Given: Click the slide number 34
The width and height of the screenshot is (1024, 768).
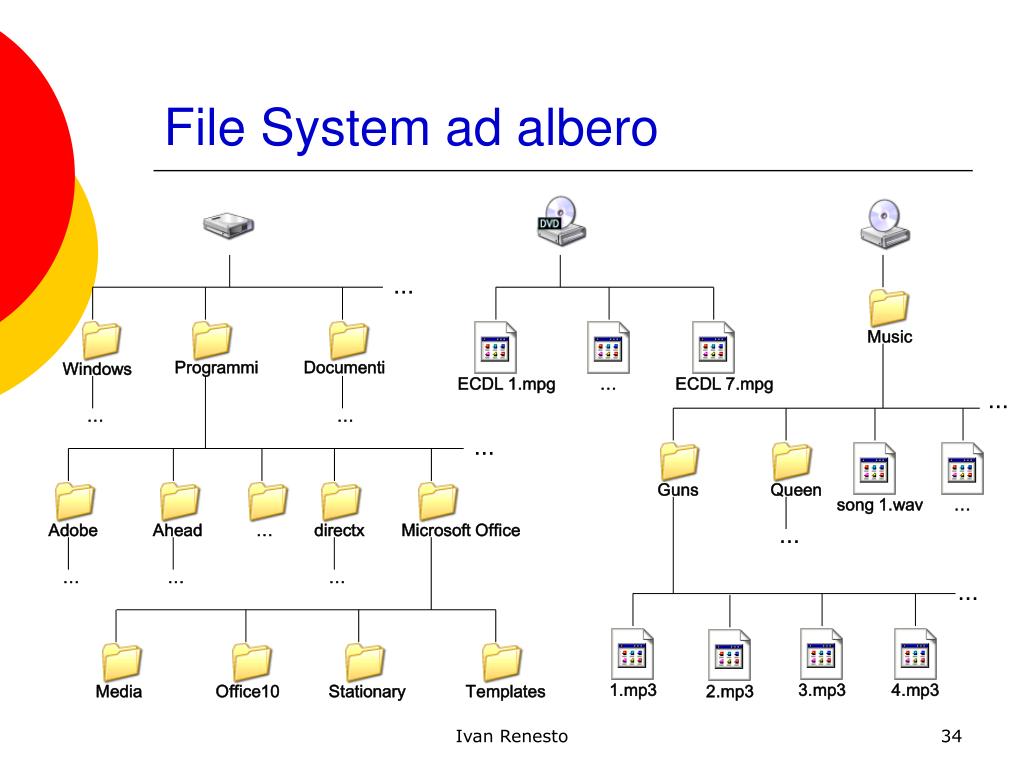Looking at the screenshot, I should 952,737.
